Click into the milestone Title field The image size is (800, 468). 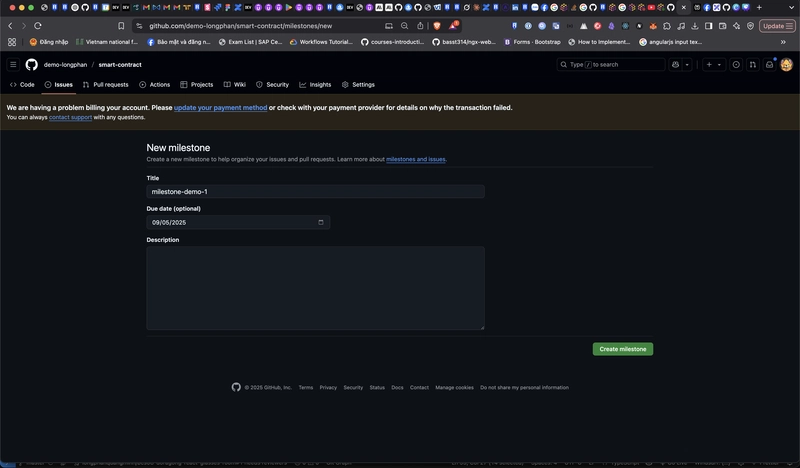pyautogui.click(x=315, y=191)
